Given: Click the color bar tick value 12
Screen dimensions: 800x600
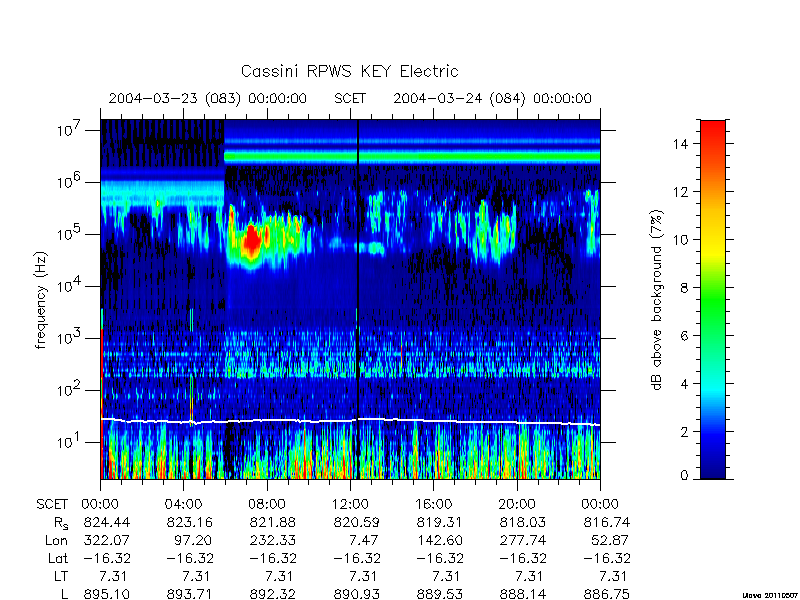Looking at the screenshot, I should [x=681, y=192].
